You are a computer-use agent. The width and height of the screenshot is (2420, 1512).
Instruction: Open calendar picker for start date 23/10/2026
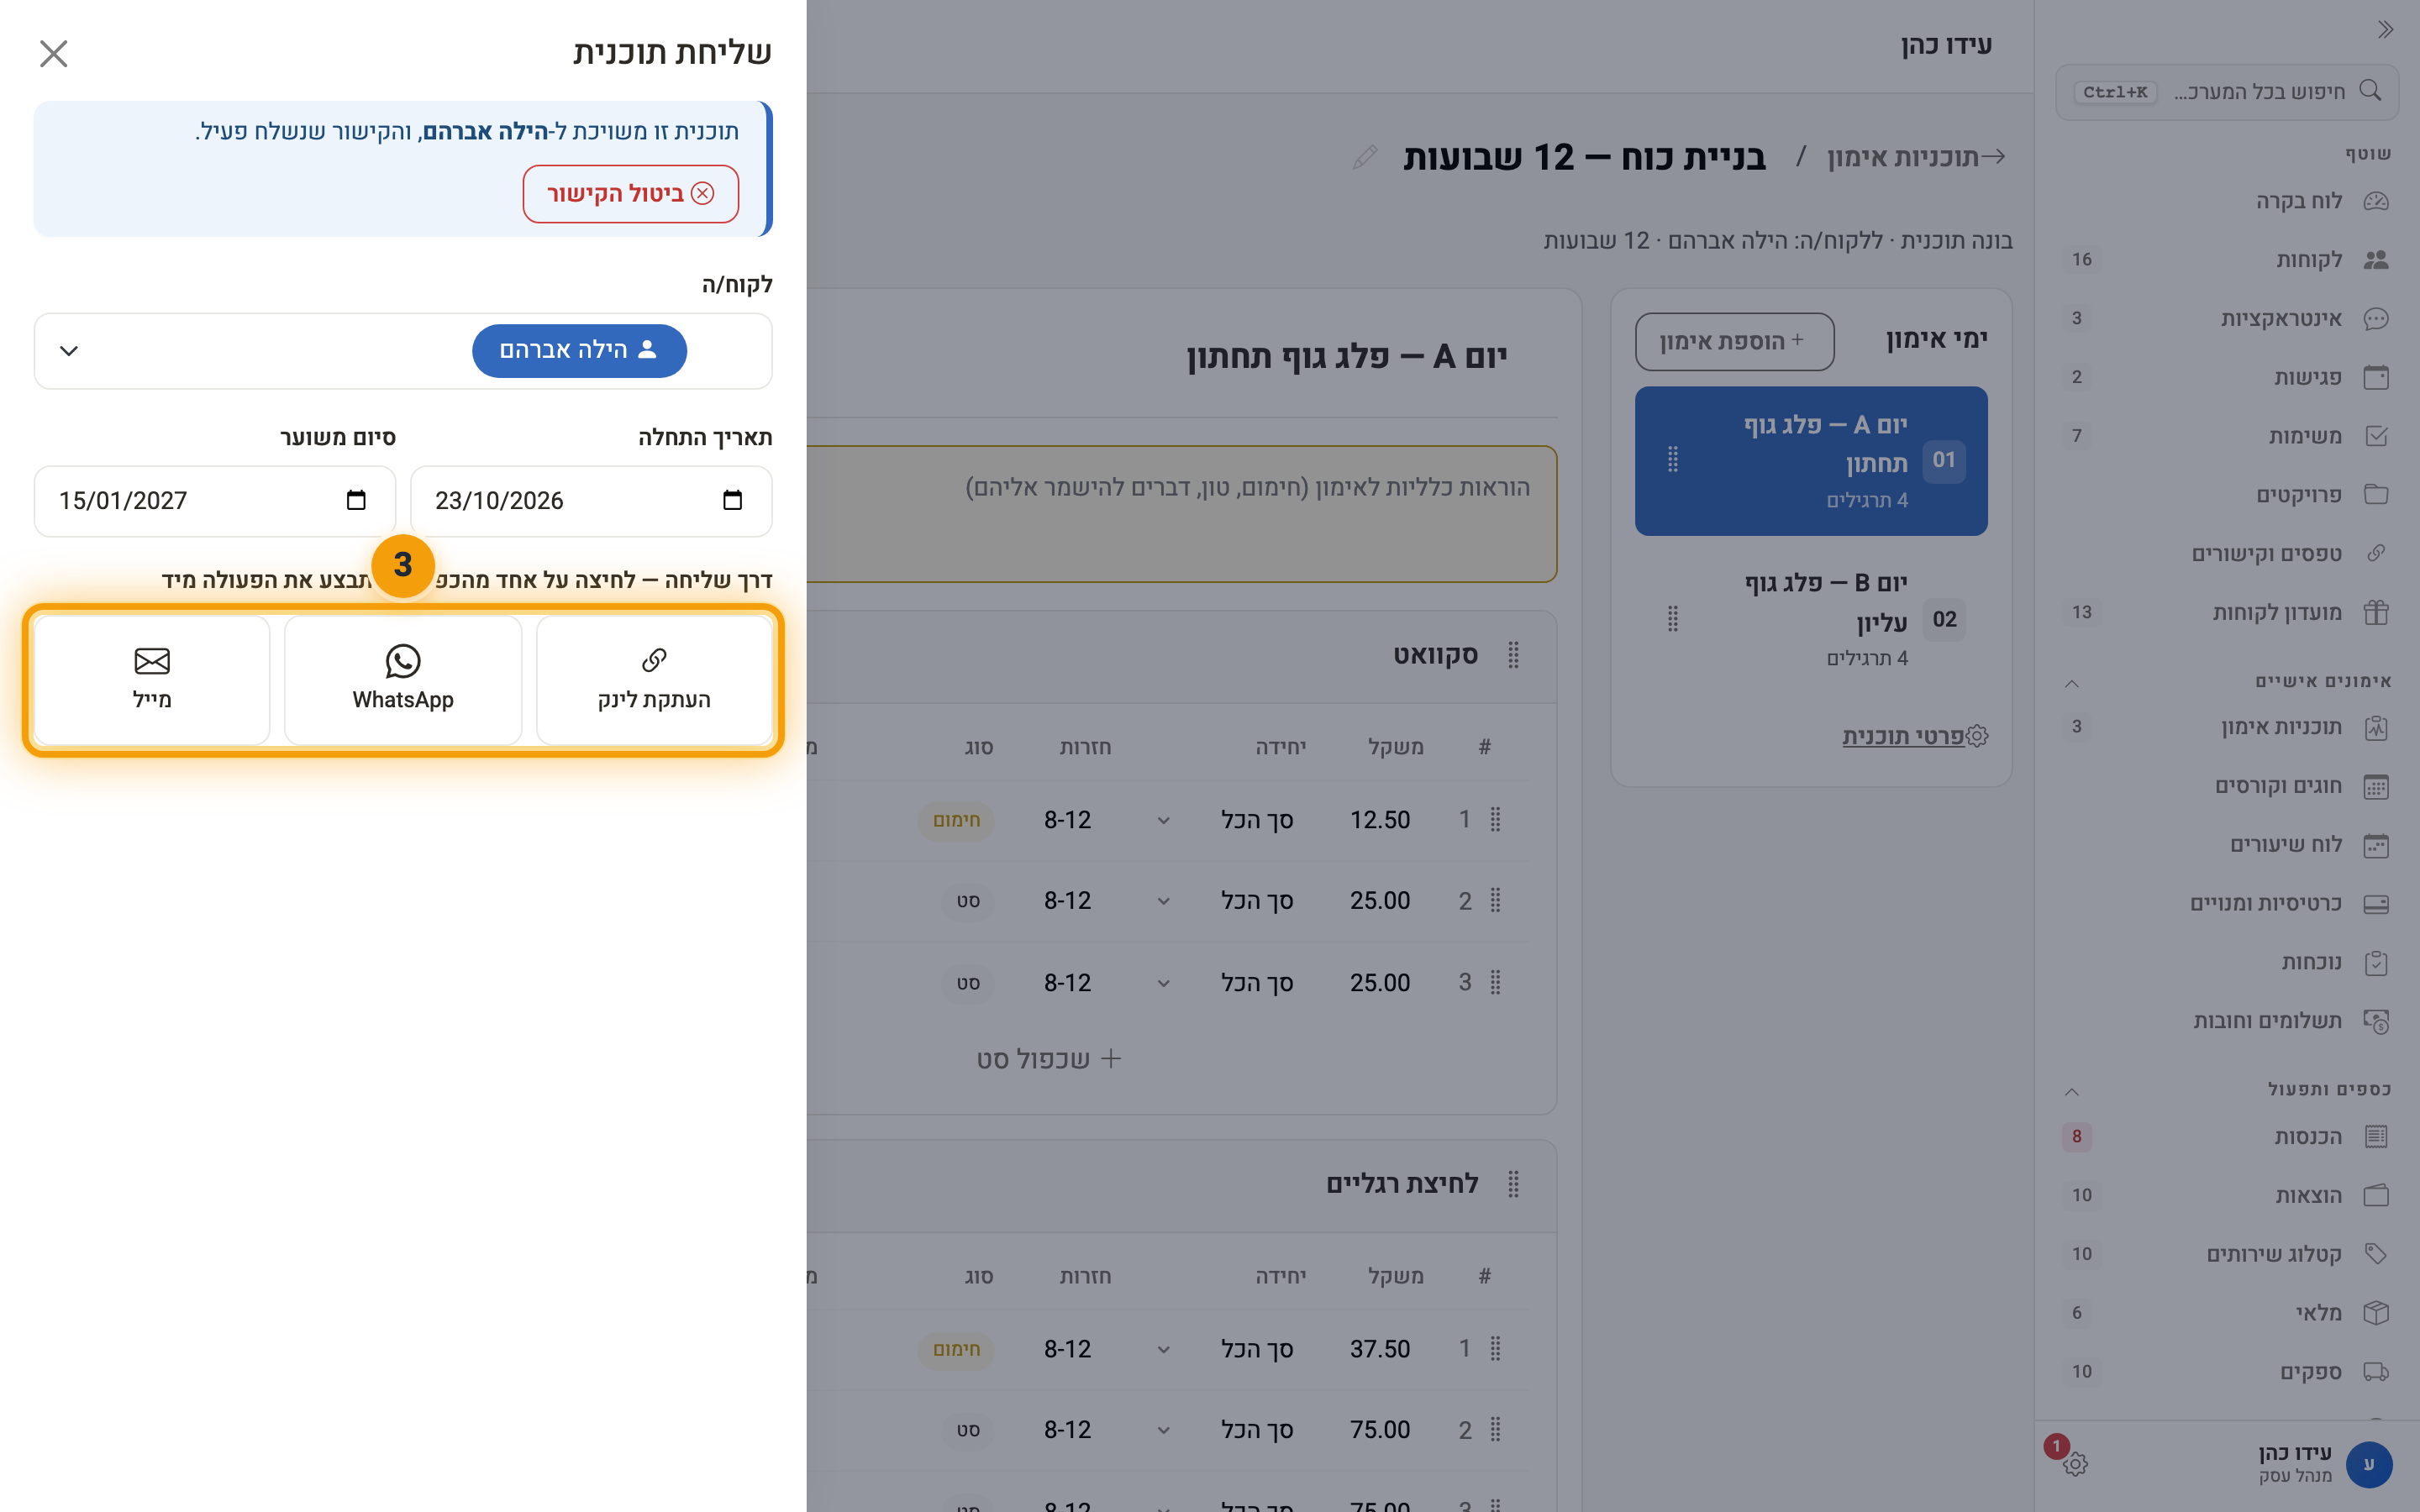pos(732,500)
